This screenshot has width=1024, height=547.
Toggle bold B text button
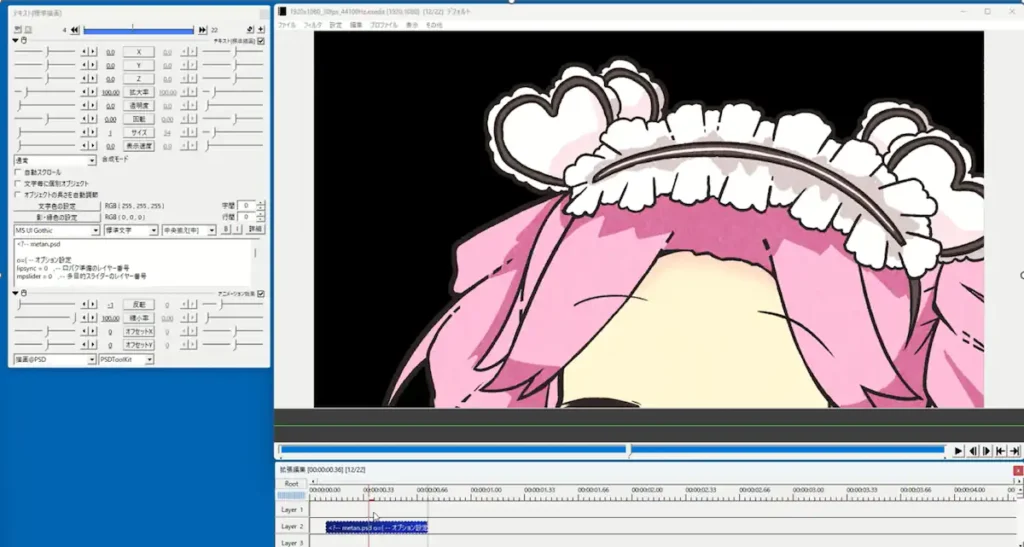(226, 230)
